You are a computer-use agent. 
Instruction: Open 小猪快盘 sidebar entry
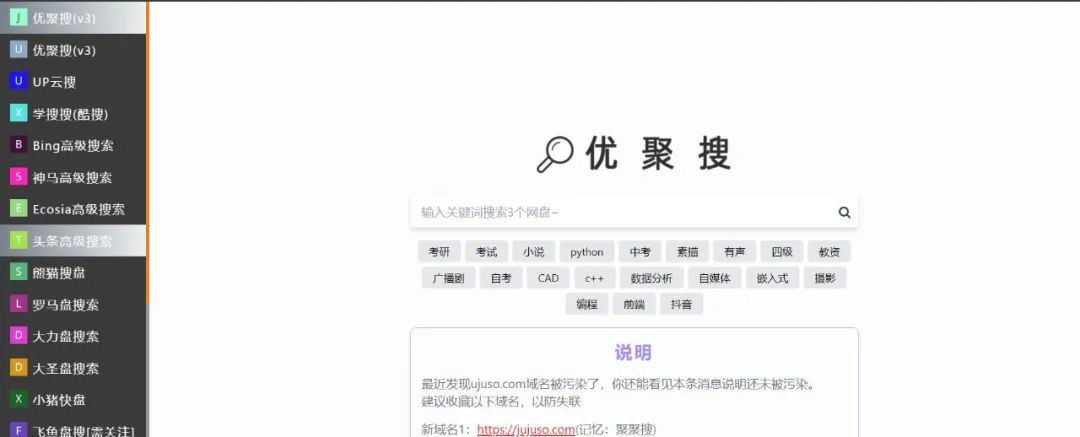(x=59, y=400)
